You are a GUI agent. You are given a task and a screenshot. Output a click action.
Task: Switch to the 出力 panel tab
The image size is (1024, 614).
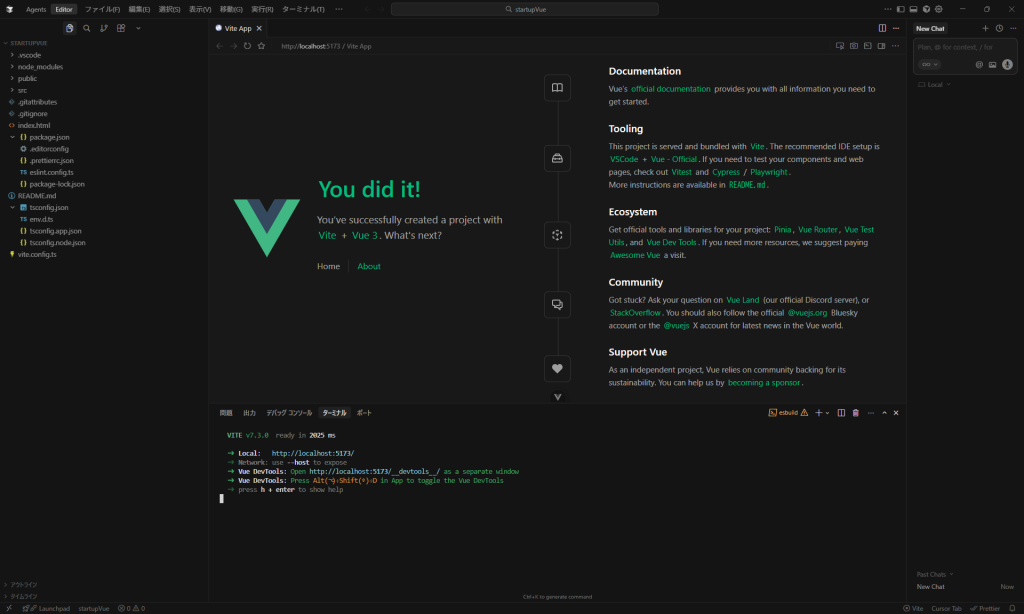coord(249,412)
